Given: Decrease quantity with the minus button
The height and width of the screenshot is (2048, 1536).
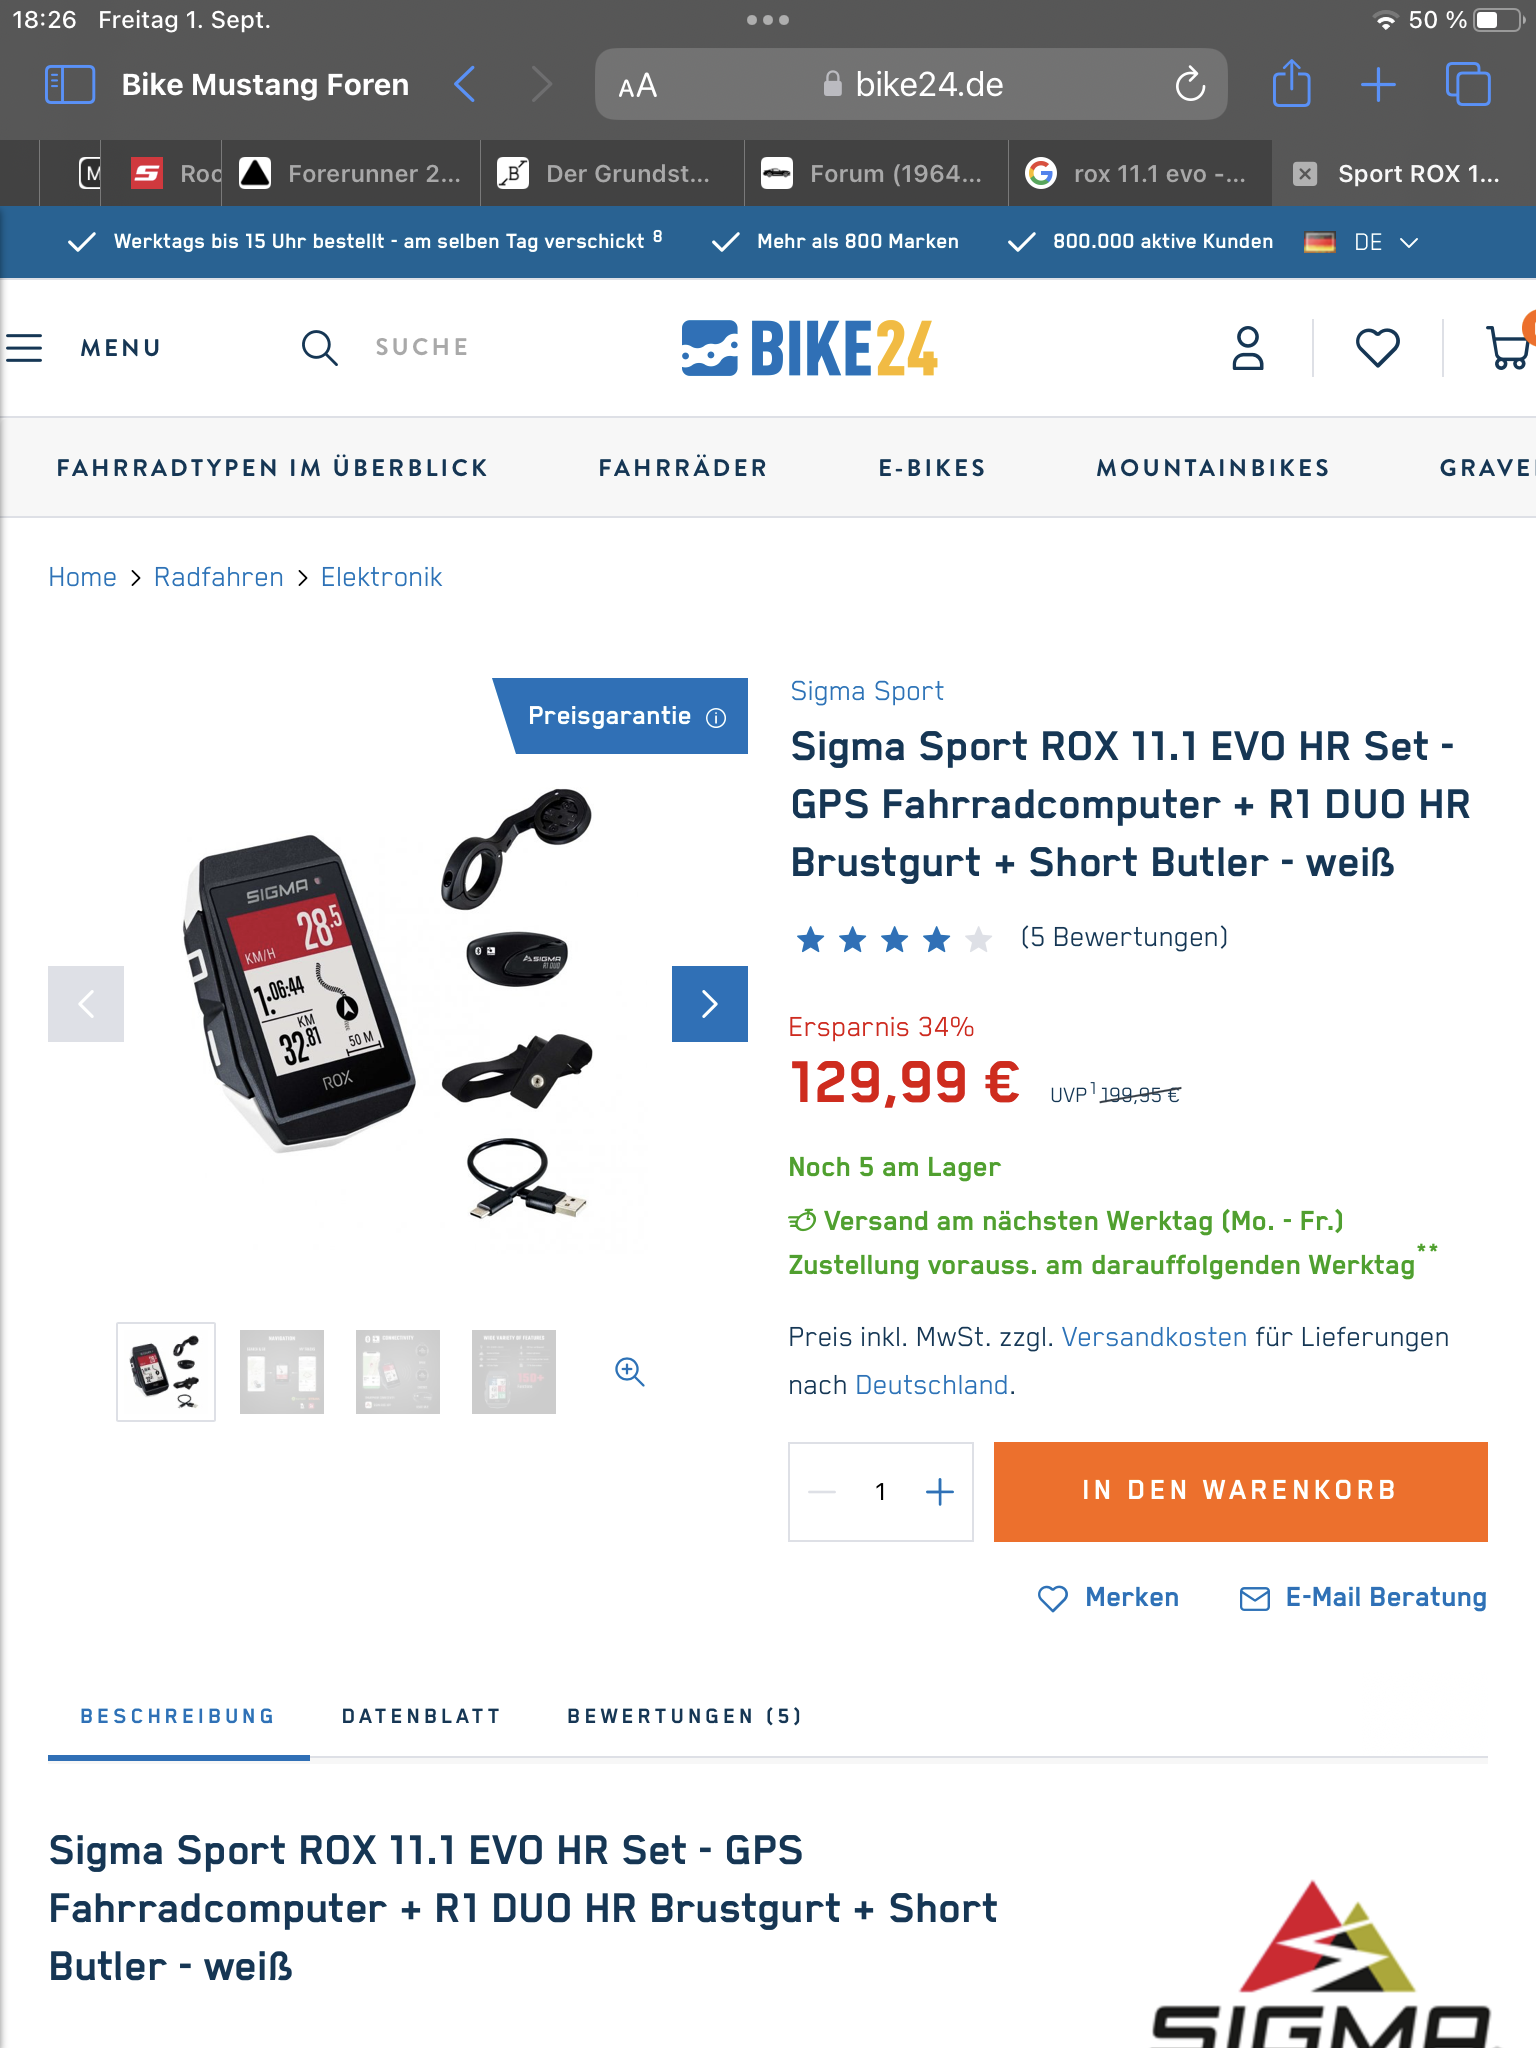Looking at the screenshot, I should (x=822, y=1492).
